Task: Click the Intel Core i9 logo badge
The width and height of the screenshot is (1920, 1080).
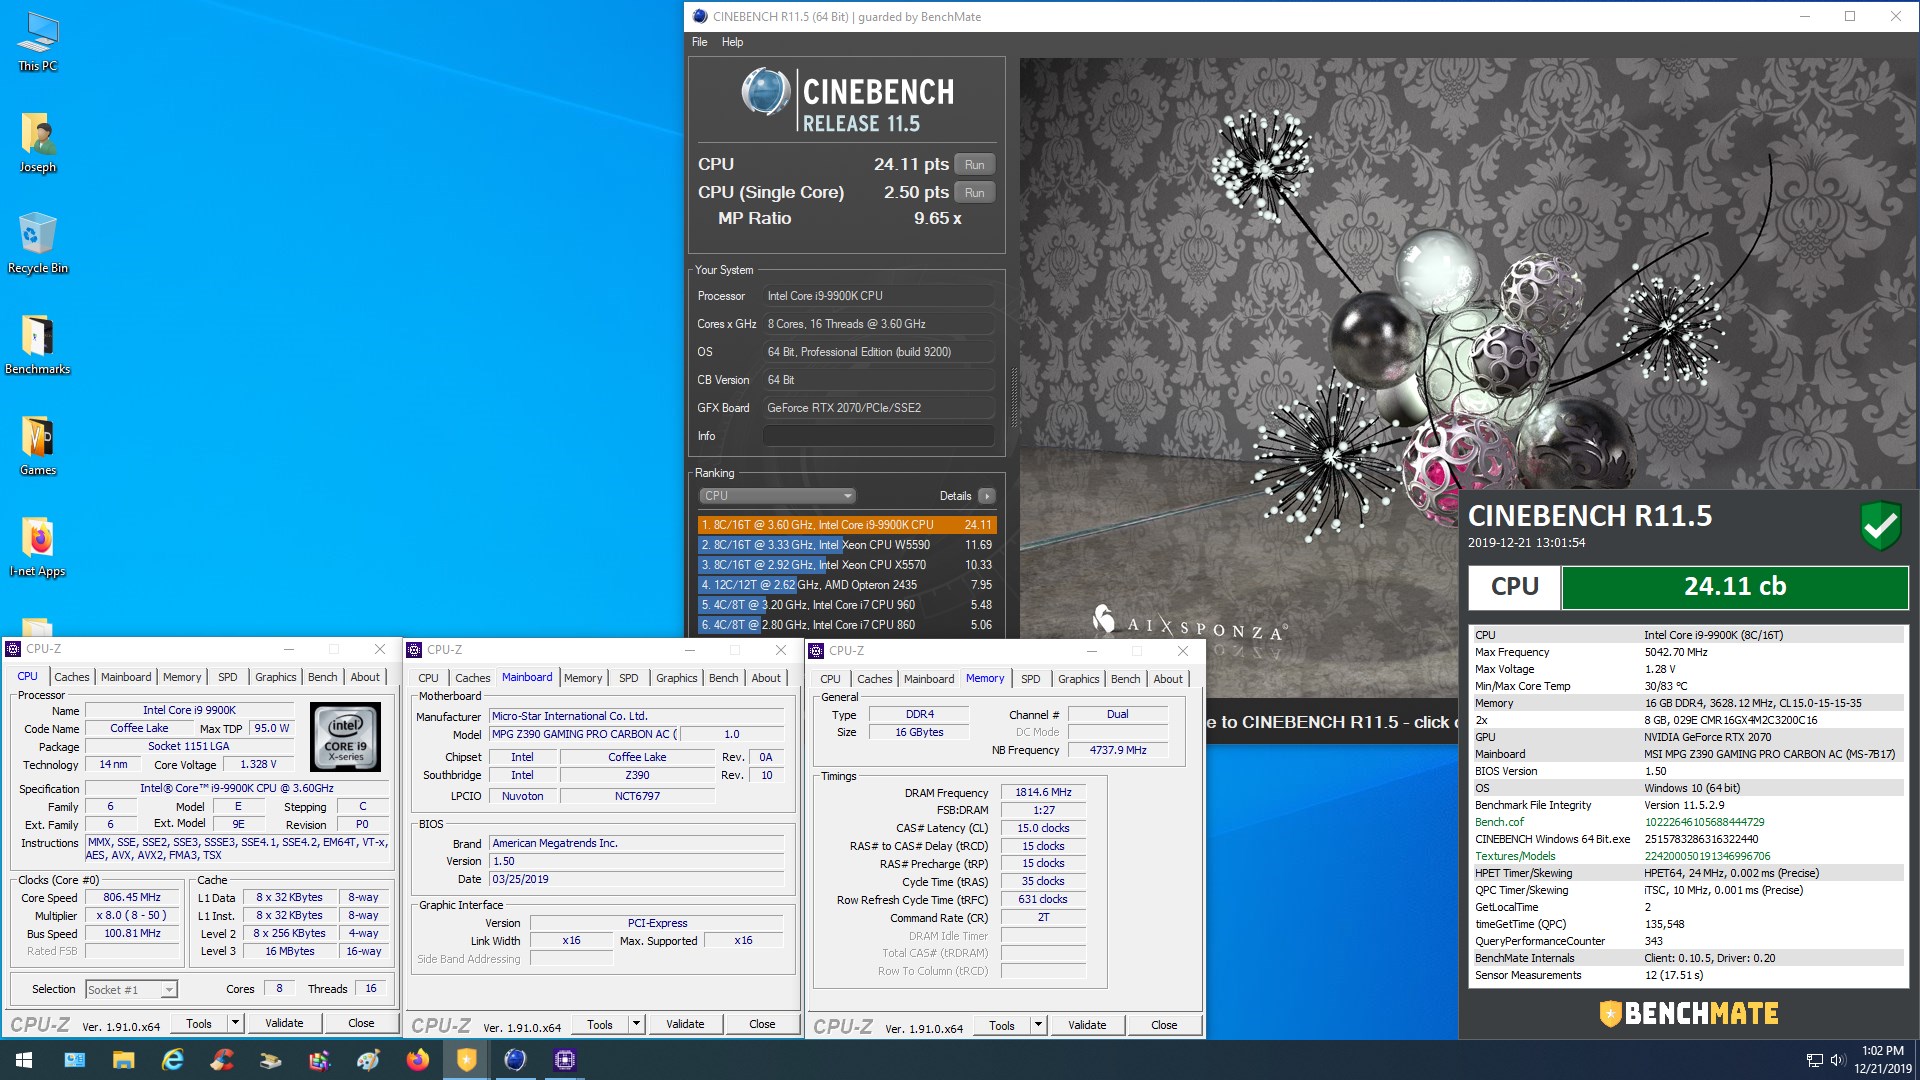Action: click(x=345, y=737)
